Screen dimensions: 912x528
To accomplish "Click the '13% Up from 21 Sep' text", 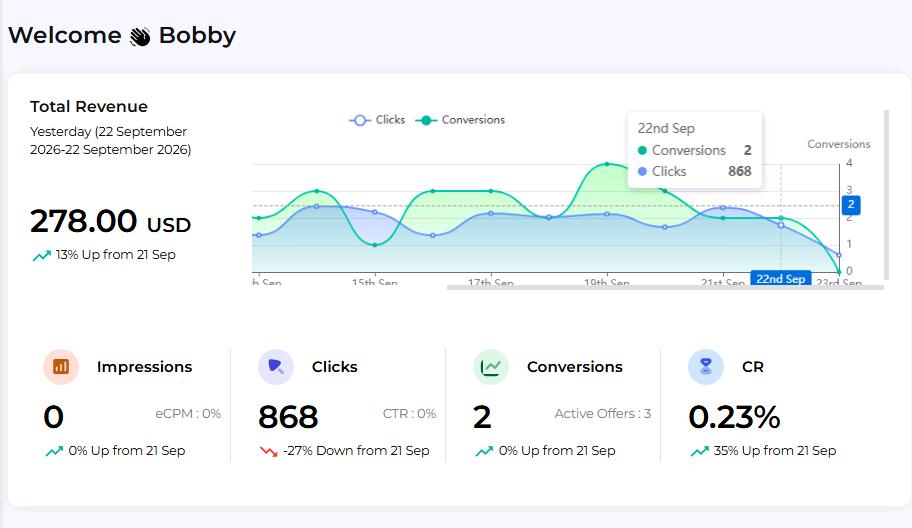I will tap(116, 255).
